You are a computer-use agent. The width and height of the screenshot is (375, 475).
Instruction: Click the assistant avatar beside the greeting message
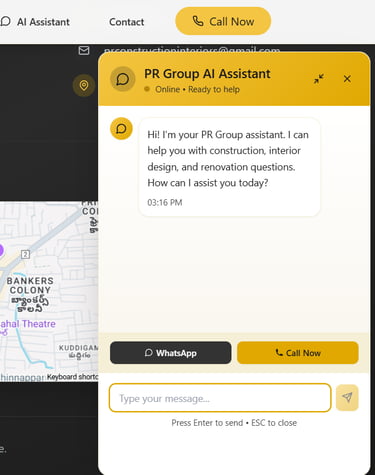[121, 129]
